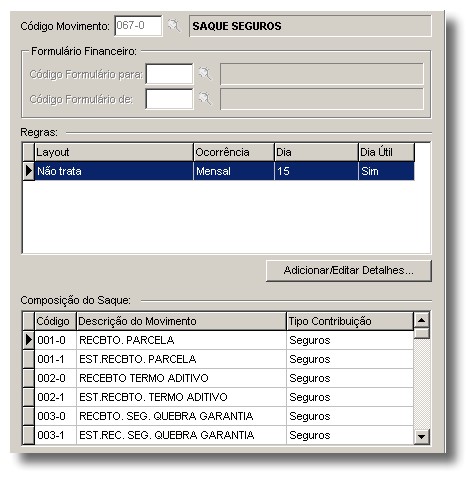Click the Regras row selector arrow
The image size is (466, 503).
point(29,171)
